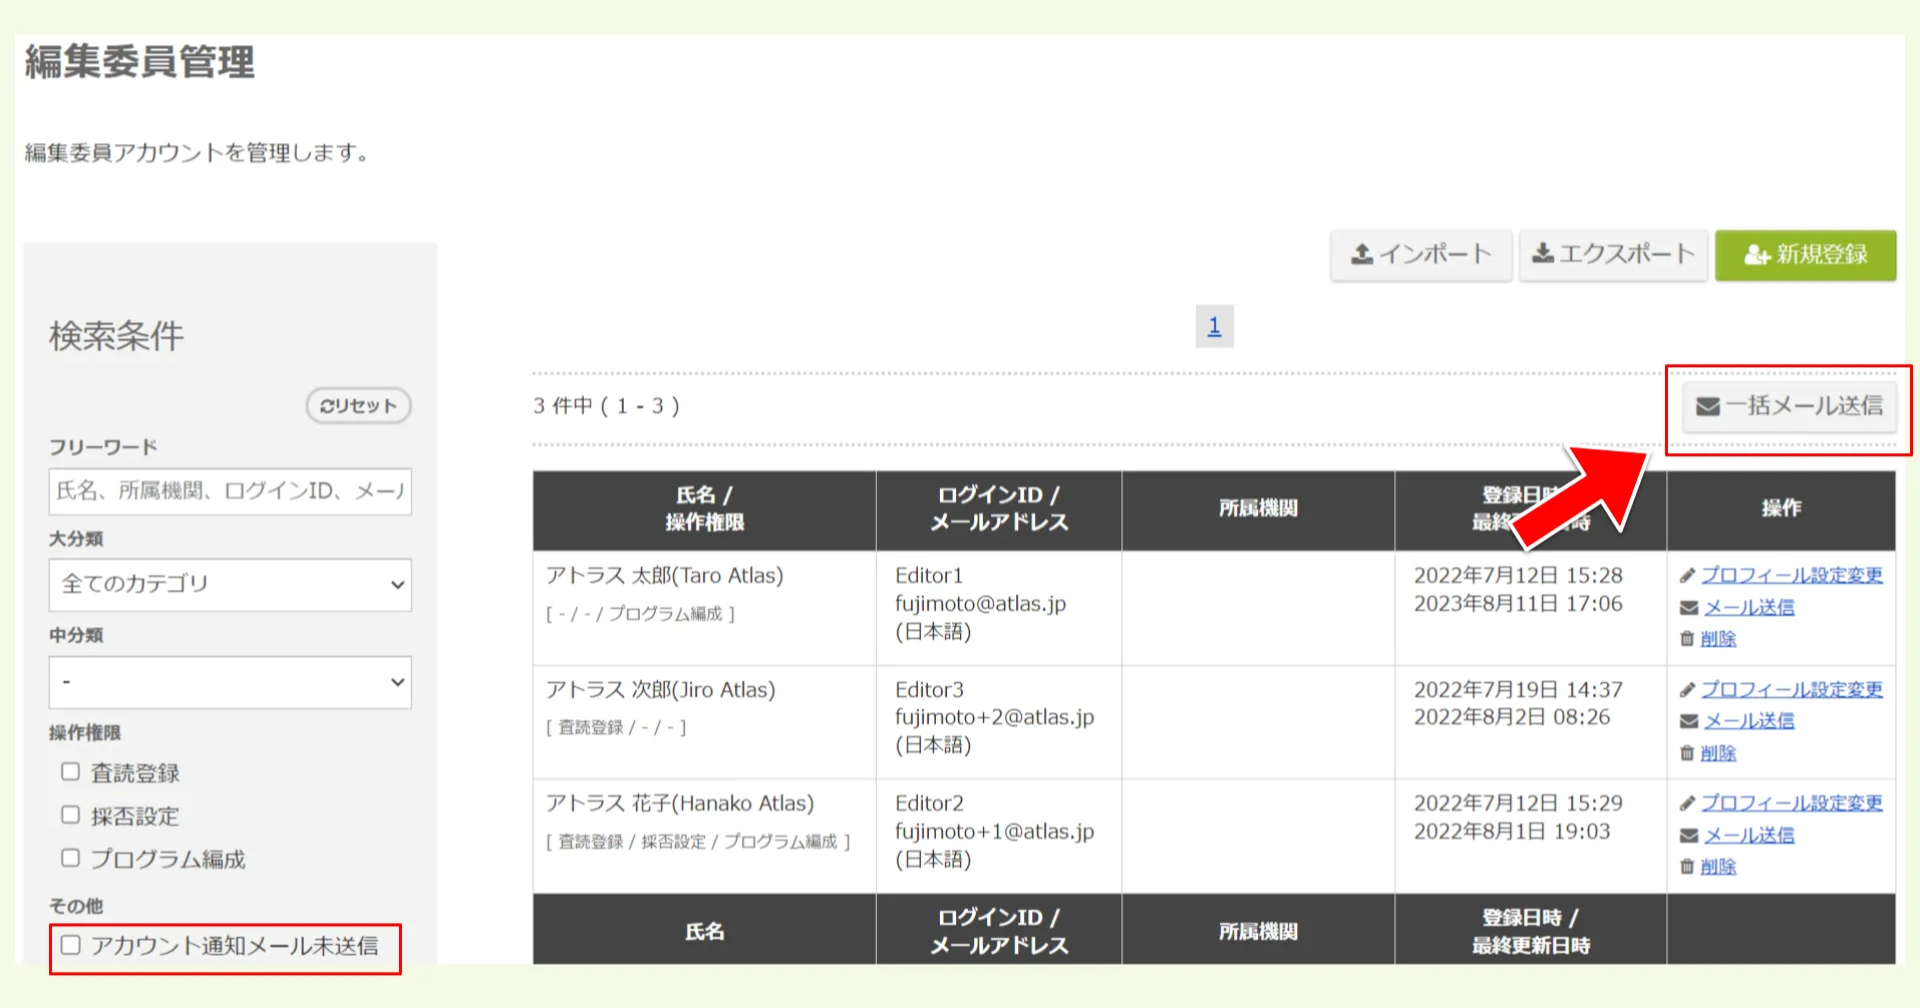
Task: Click the mail icon beside アトラス 花子's メール送信 link
Action: click(x=1688, y=835)
